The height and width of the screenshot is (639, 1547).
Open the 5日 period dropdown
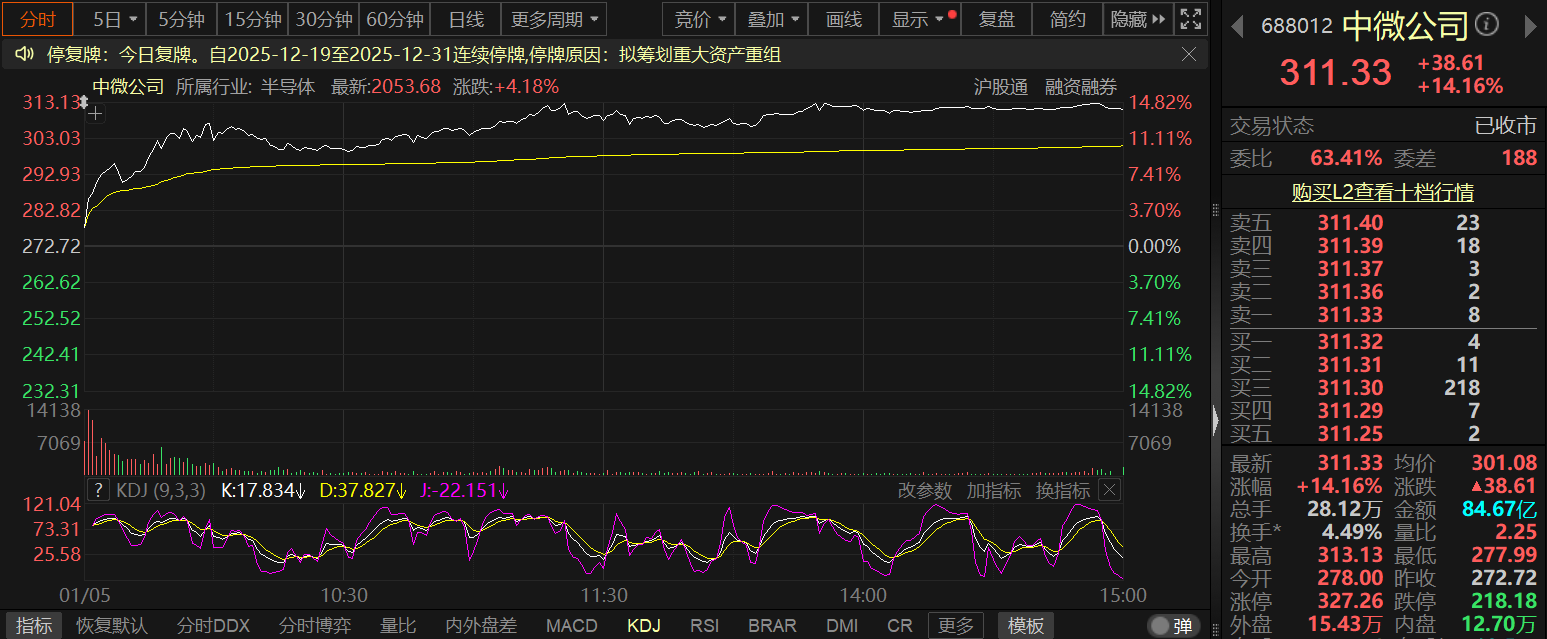coord(116,19)
